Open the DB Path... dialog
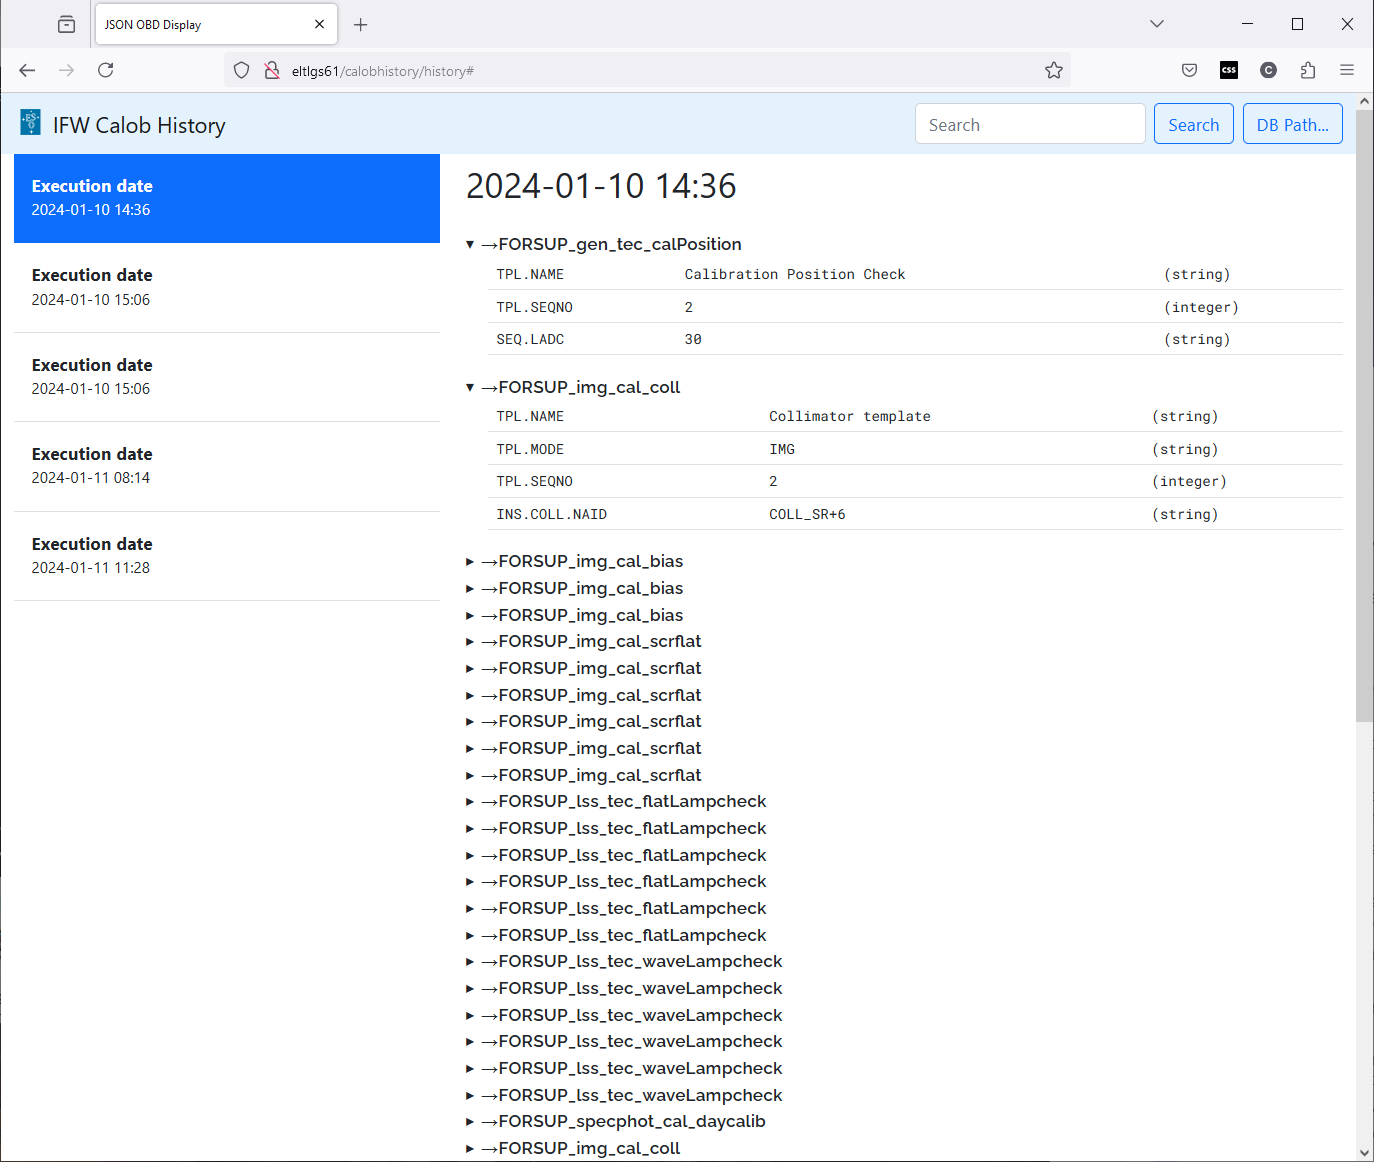1374x1162 pixels. point(1292,125)
